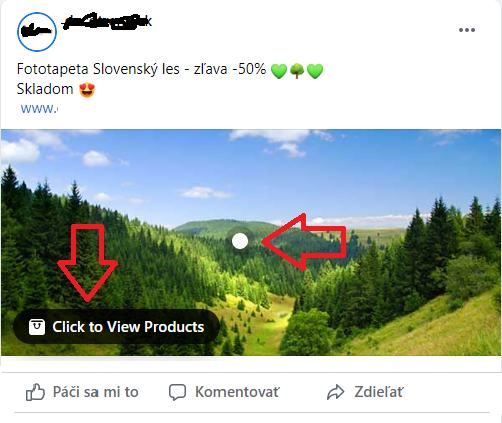
Task: Select the Zdieľať label
Action: tap(379, 392)
